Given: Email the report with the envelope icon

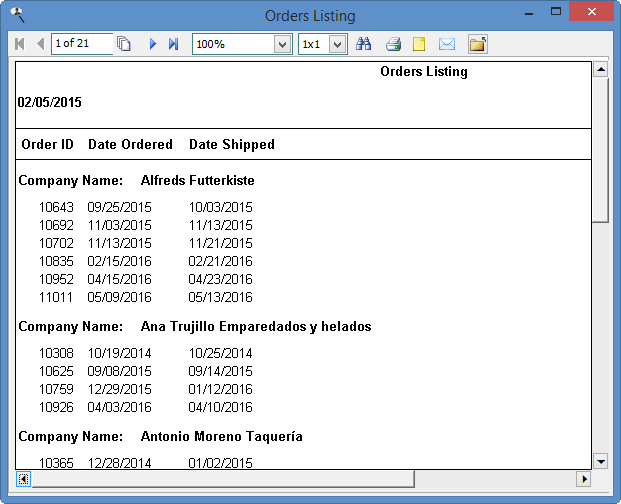Looking at the screenshot, I should 447,44.
